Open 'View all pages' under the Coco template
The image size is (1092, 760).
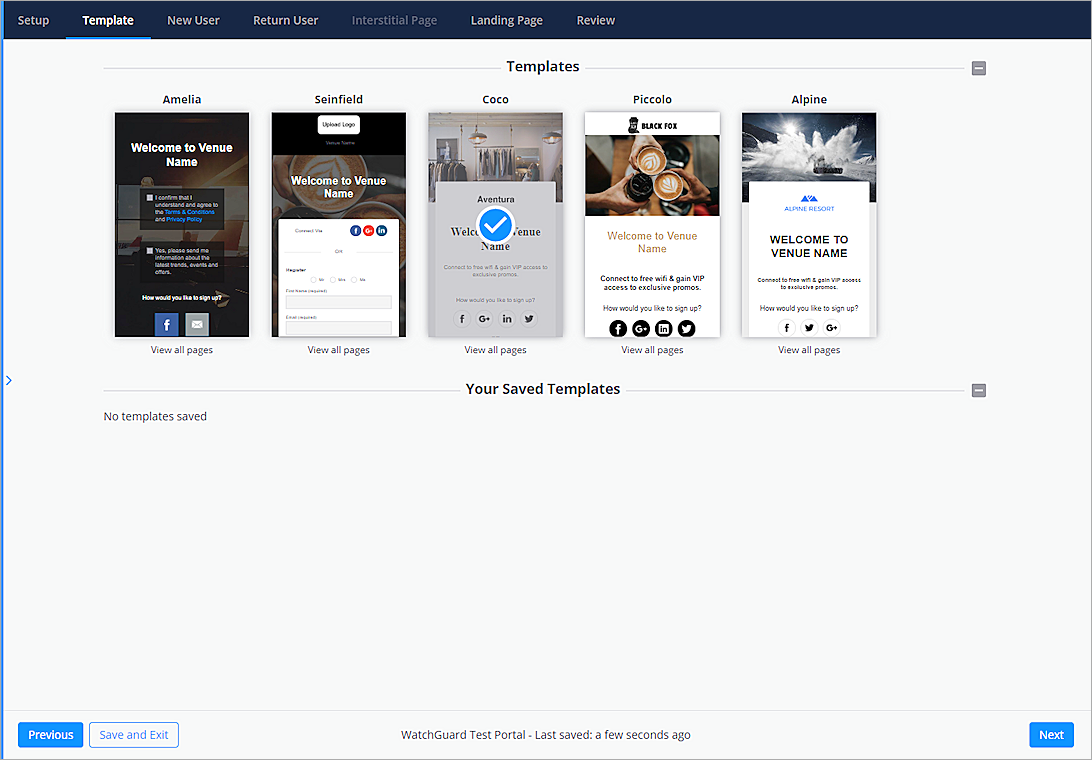coord(495,349)
